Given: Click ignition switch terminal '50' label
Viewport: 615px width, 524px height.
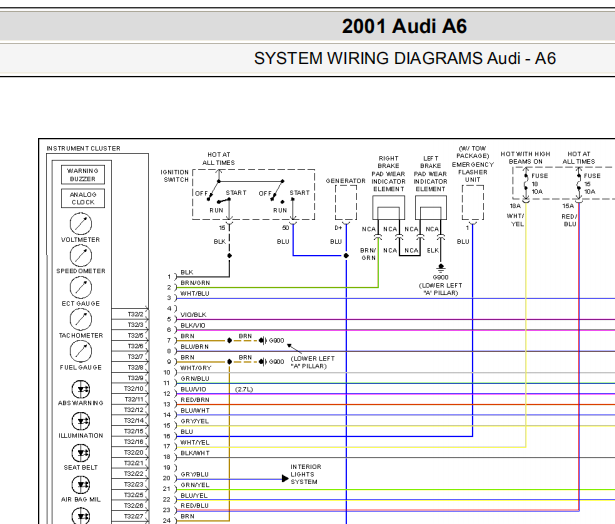Looking at the screenshot, I should (286, 227).
